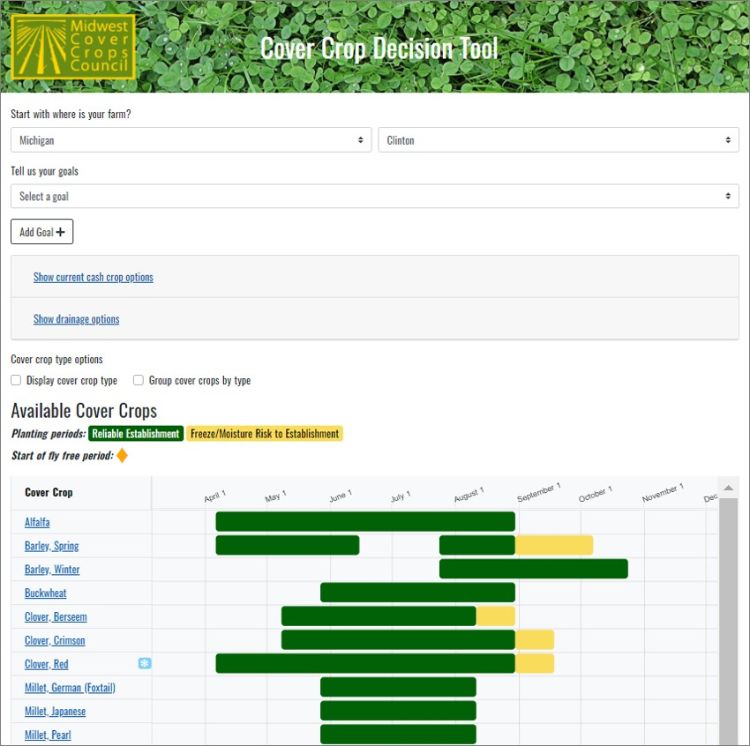The width and height of the screenshot is (750, 746).
Task: Click Freeze/Moisture Risk yellow legend badge
Action: 264,434
